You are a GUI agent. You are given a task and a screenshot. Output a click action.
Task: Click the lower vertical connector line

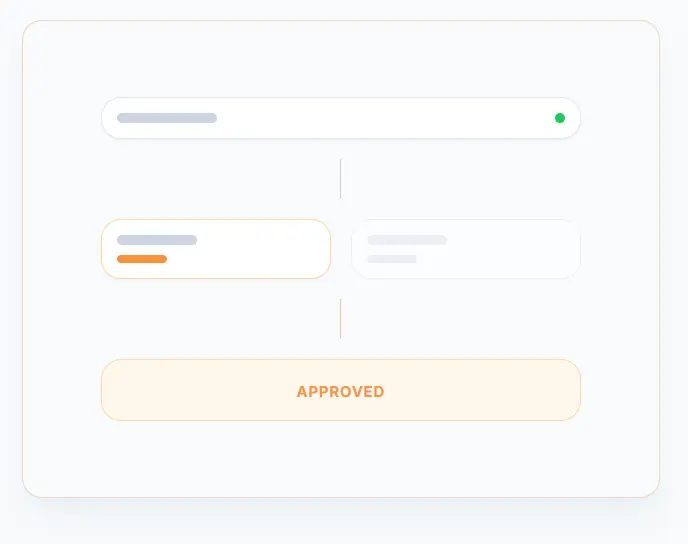[x=340, y=318]
